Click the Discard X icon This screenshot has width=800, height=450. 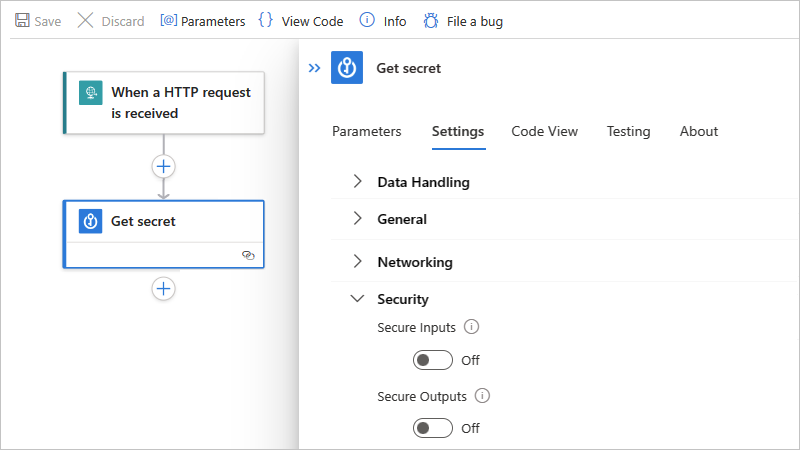click(x=86, y=21)
